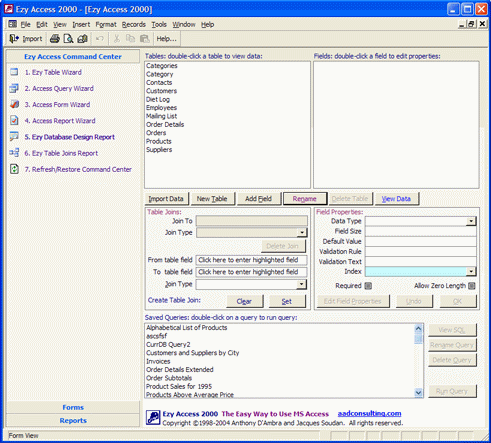Screen dimensions: 491x443
Task: Click the Ezy Access 2000 key logo
Action: point(153,418)
